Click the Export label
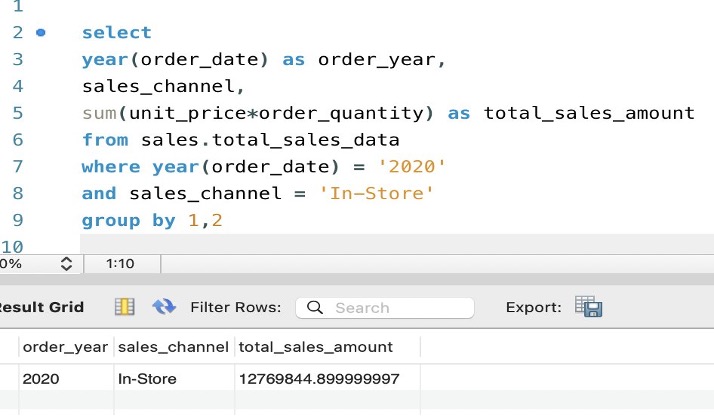The height and width of the screenshot is (416, 714). tap(534, 308)
